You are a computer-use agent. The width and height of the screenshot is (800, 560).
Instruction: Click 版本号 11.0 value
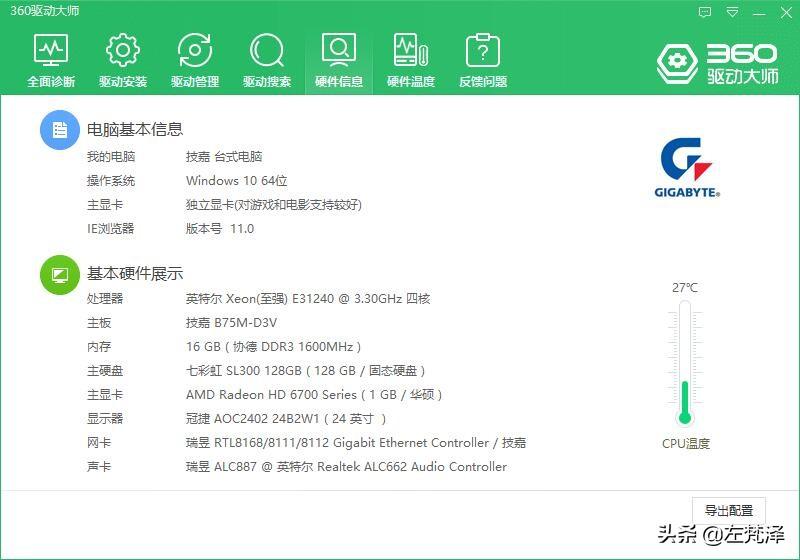point(220,228)
